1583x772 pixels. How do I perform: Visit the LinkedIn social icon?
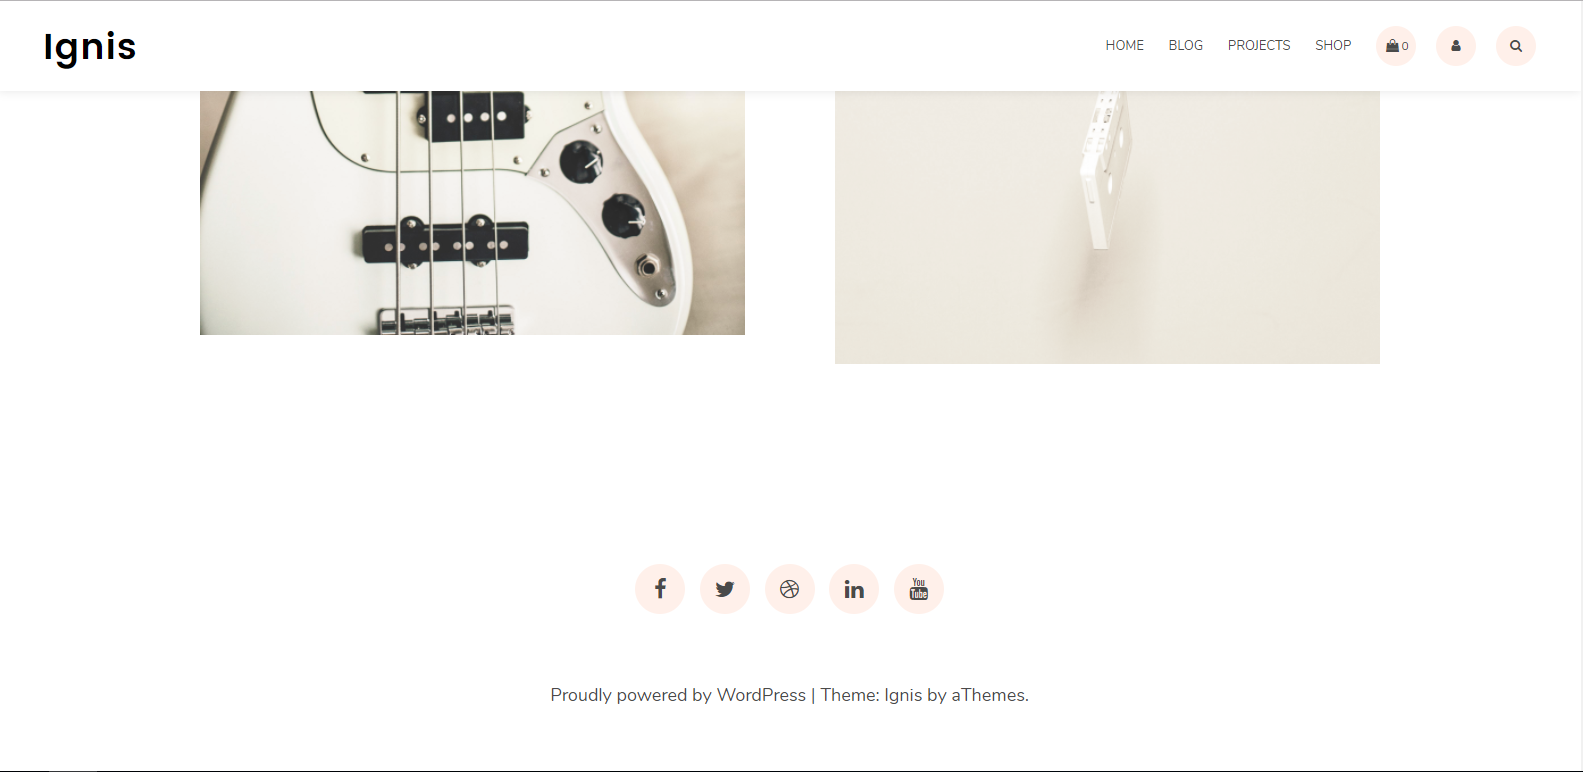[854, 589]
